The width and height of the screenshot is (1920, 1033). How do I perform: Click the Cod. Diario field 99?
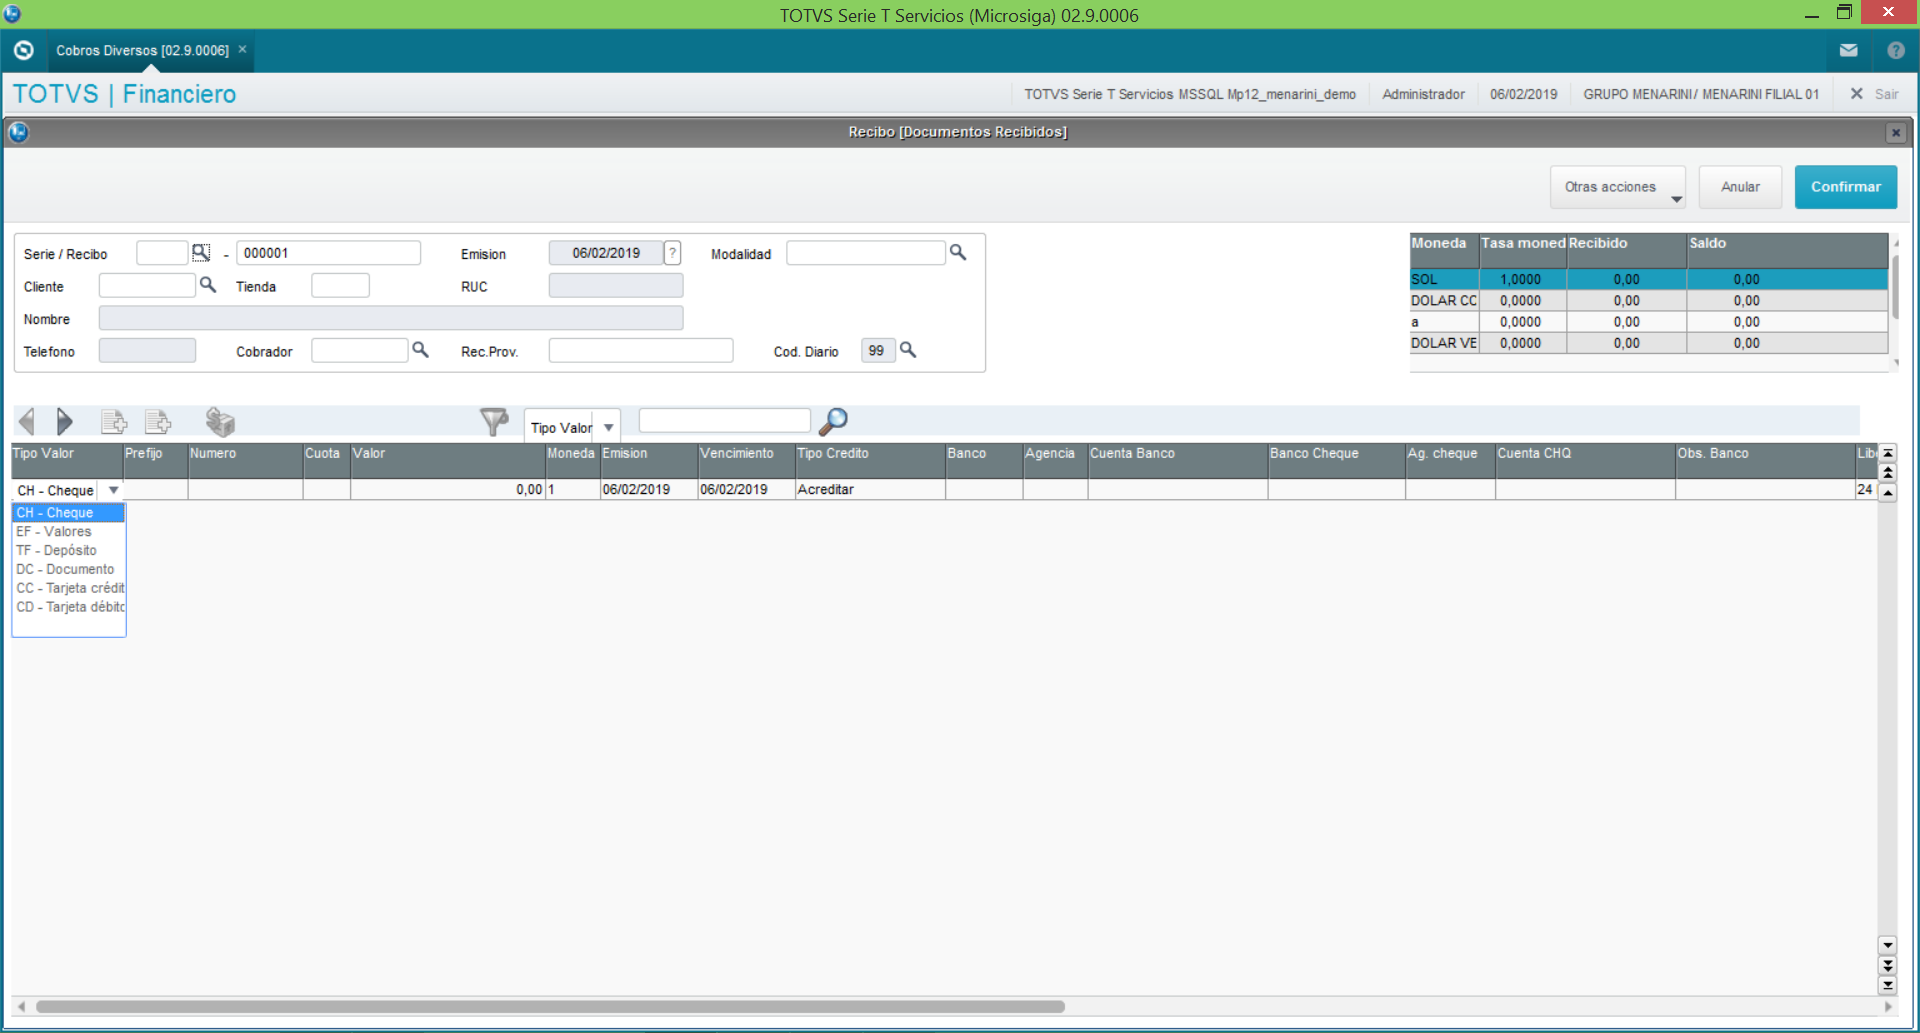tap(877, 350)
